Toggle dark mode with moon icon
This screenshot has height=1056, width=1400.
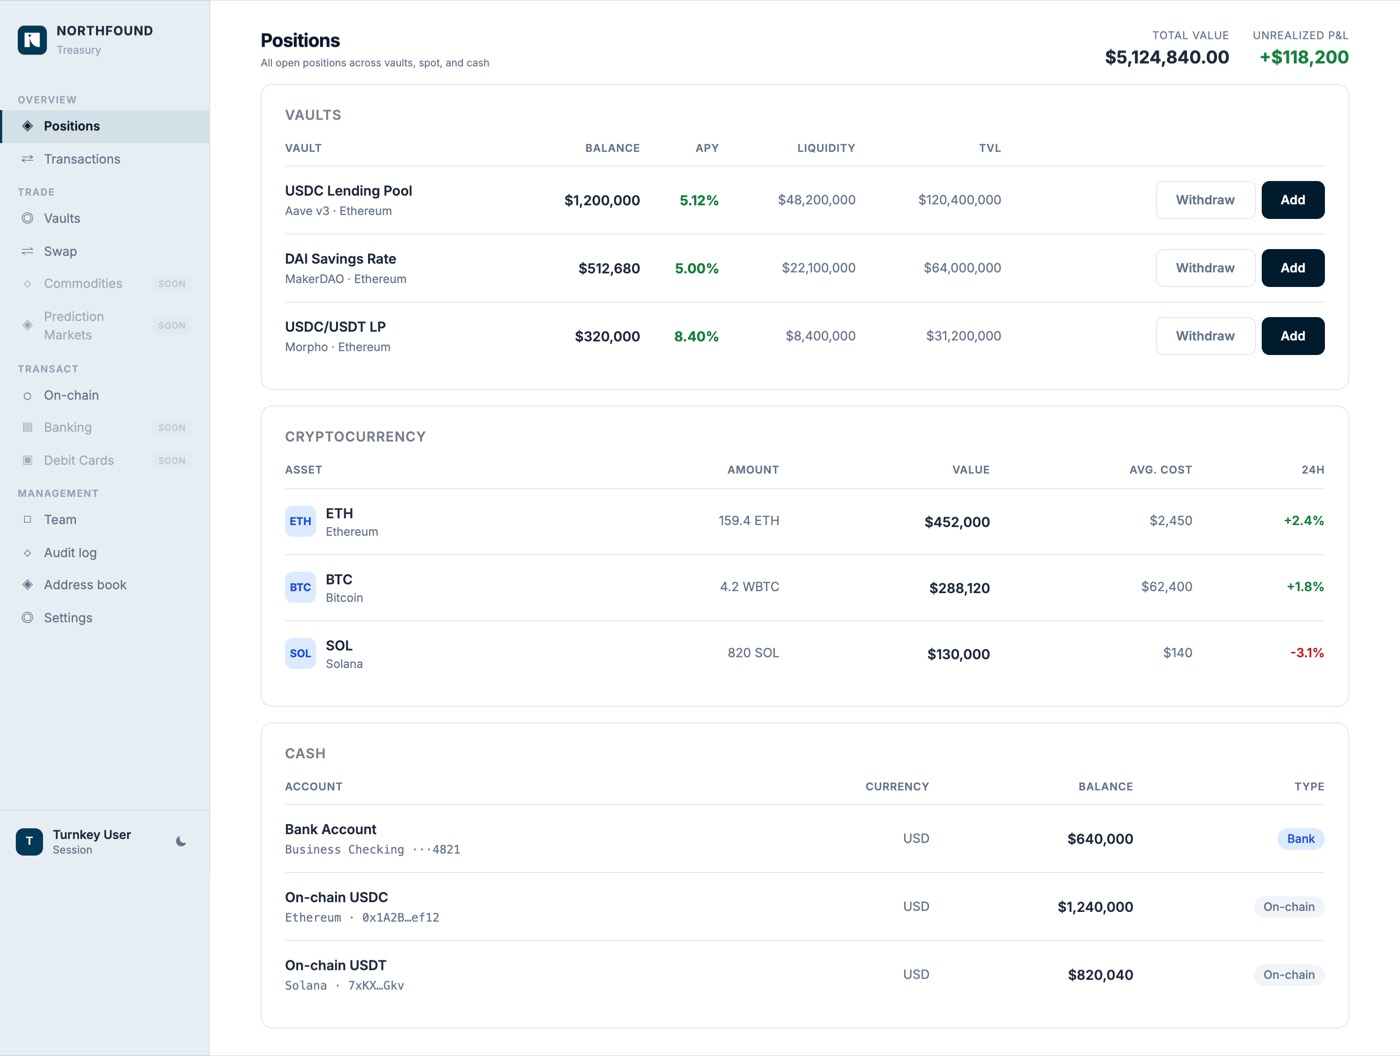click(x=181, y=842)
